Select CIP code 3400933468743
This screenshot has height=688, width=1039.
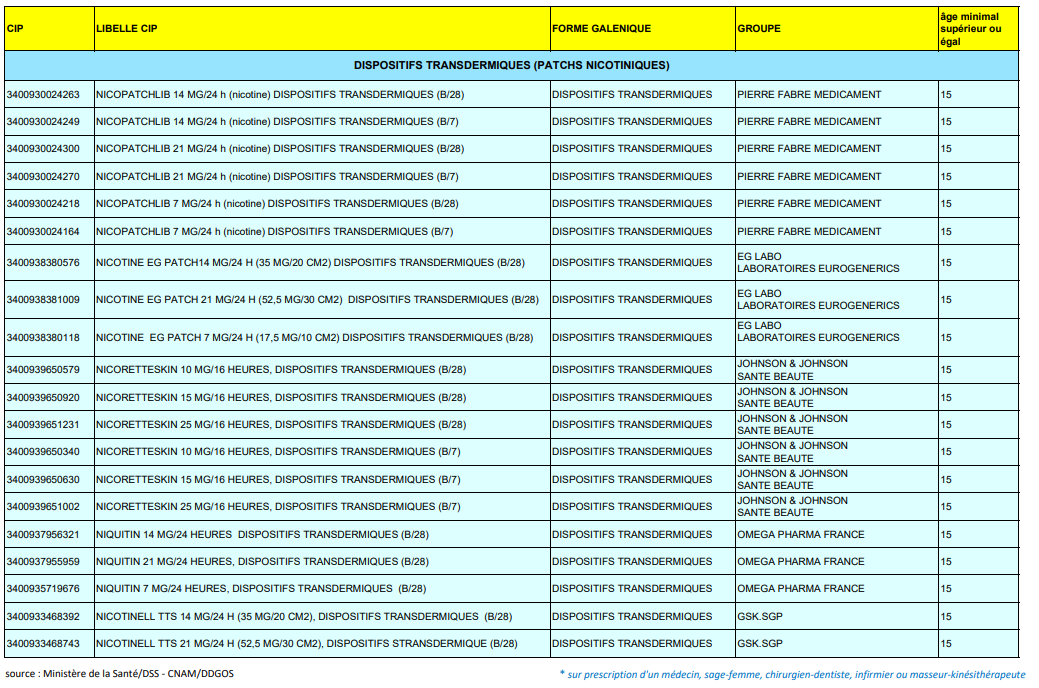click(x=43, y=644)
